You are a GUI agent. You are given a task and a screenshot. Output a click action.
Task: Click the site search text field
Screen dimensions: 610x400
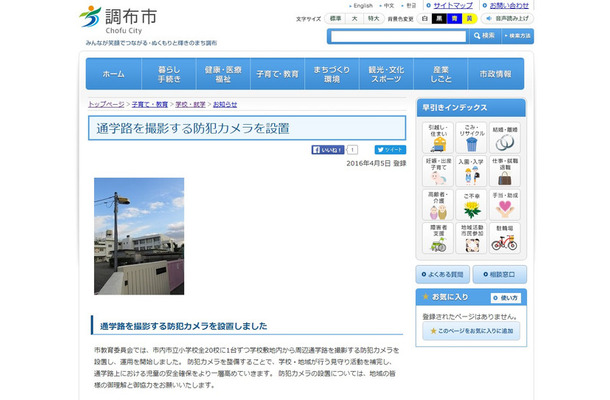pos(398,36)
